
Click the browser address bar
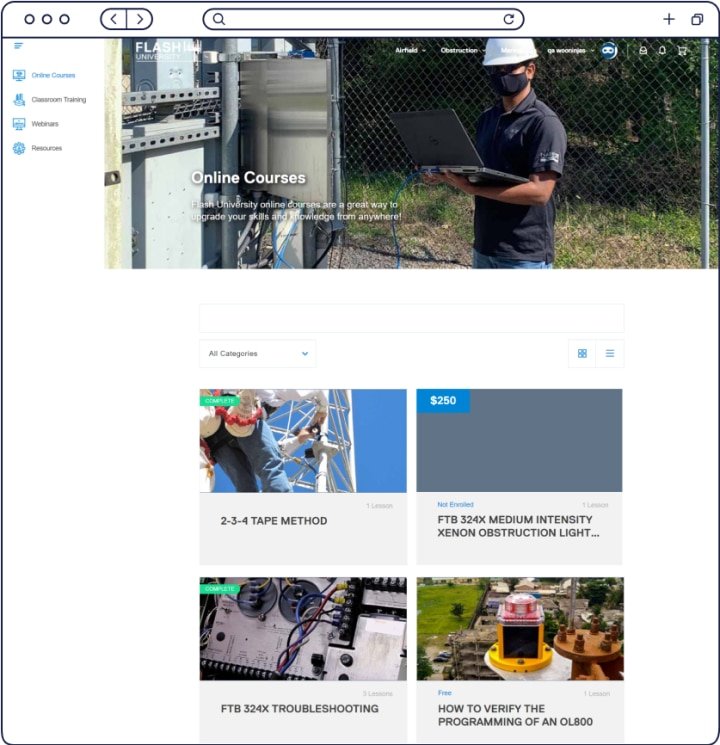(x=364, y=19)
